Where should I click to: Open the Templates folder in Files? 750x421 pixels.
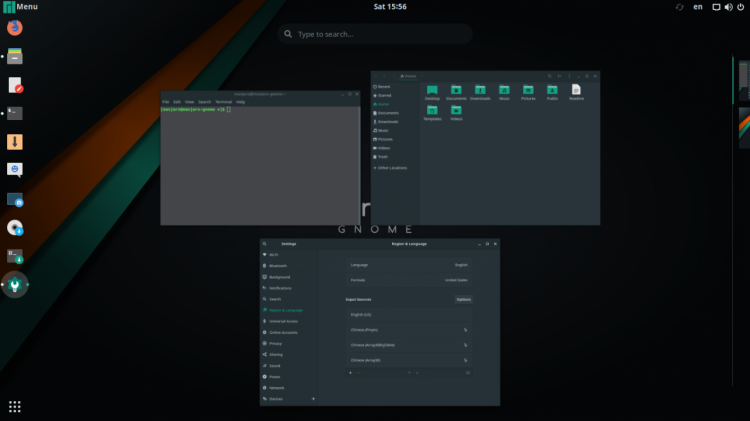coord(432,113)
